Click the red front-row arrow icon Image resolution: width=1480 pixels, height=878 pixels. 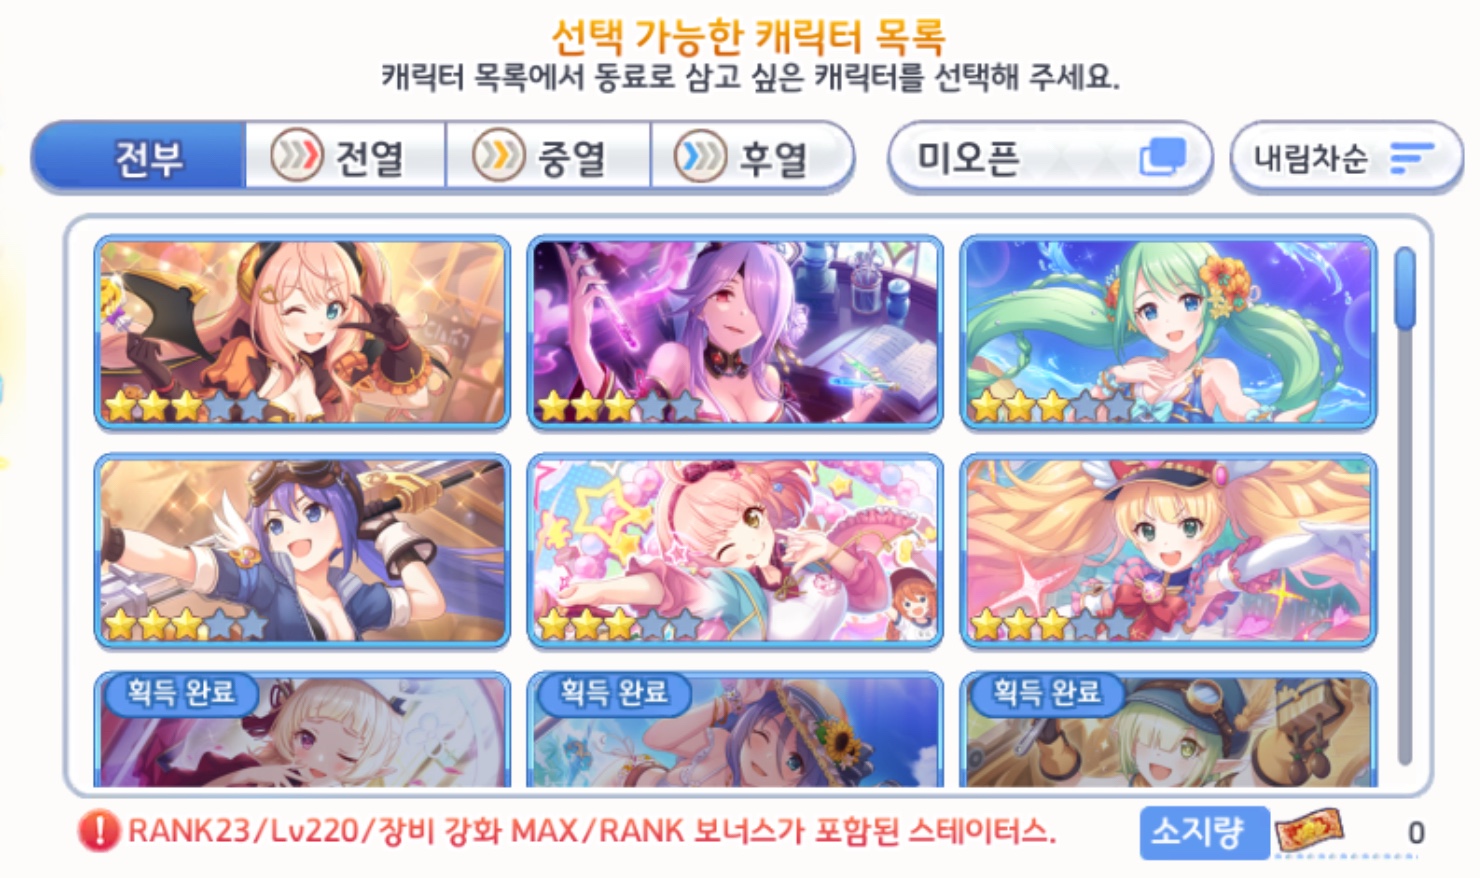click(x=297, y=156)
